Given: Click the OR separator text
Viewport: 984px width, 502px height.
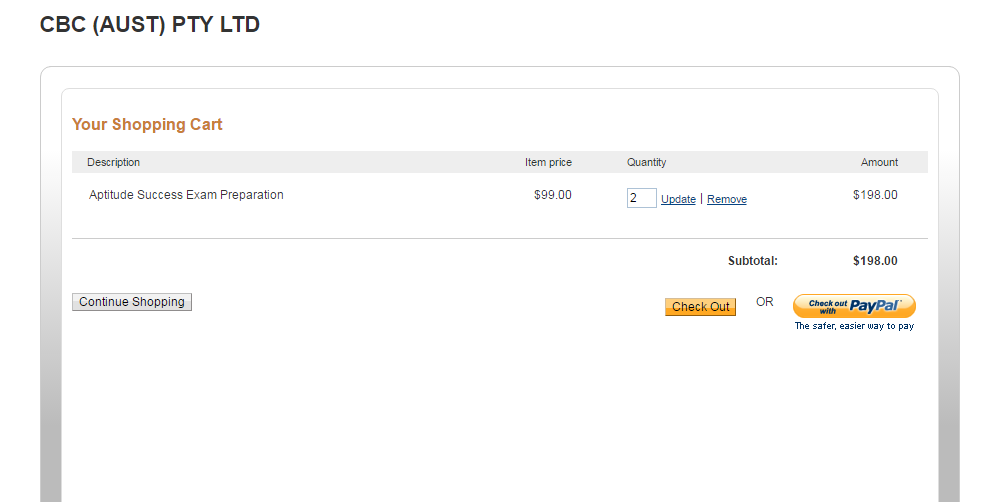Looking at the screenshot, I should pyautogui.click(x=764, y=302).
